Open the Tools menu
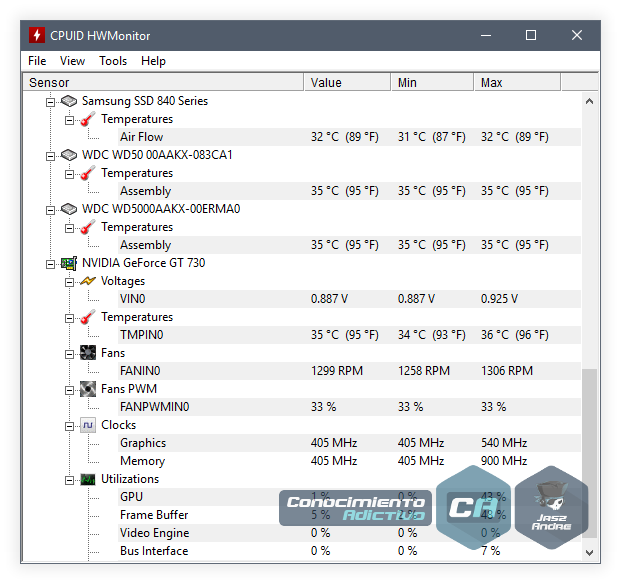The width and height of the screenshot is (621, 584). click(x=113, y=61)
